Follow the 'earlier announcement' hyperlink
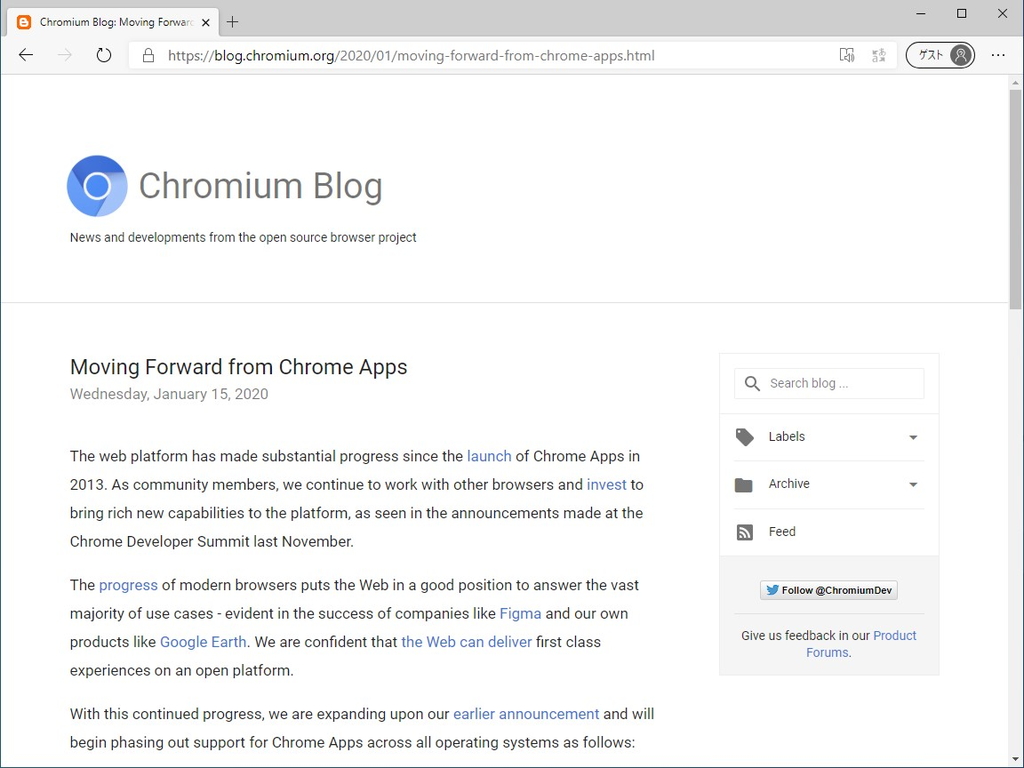Screen dimensions: 1024x768 point(526,713)
